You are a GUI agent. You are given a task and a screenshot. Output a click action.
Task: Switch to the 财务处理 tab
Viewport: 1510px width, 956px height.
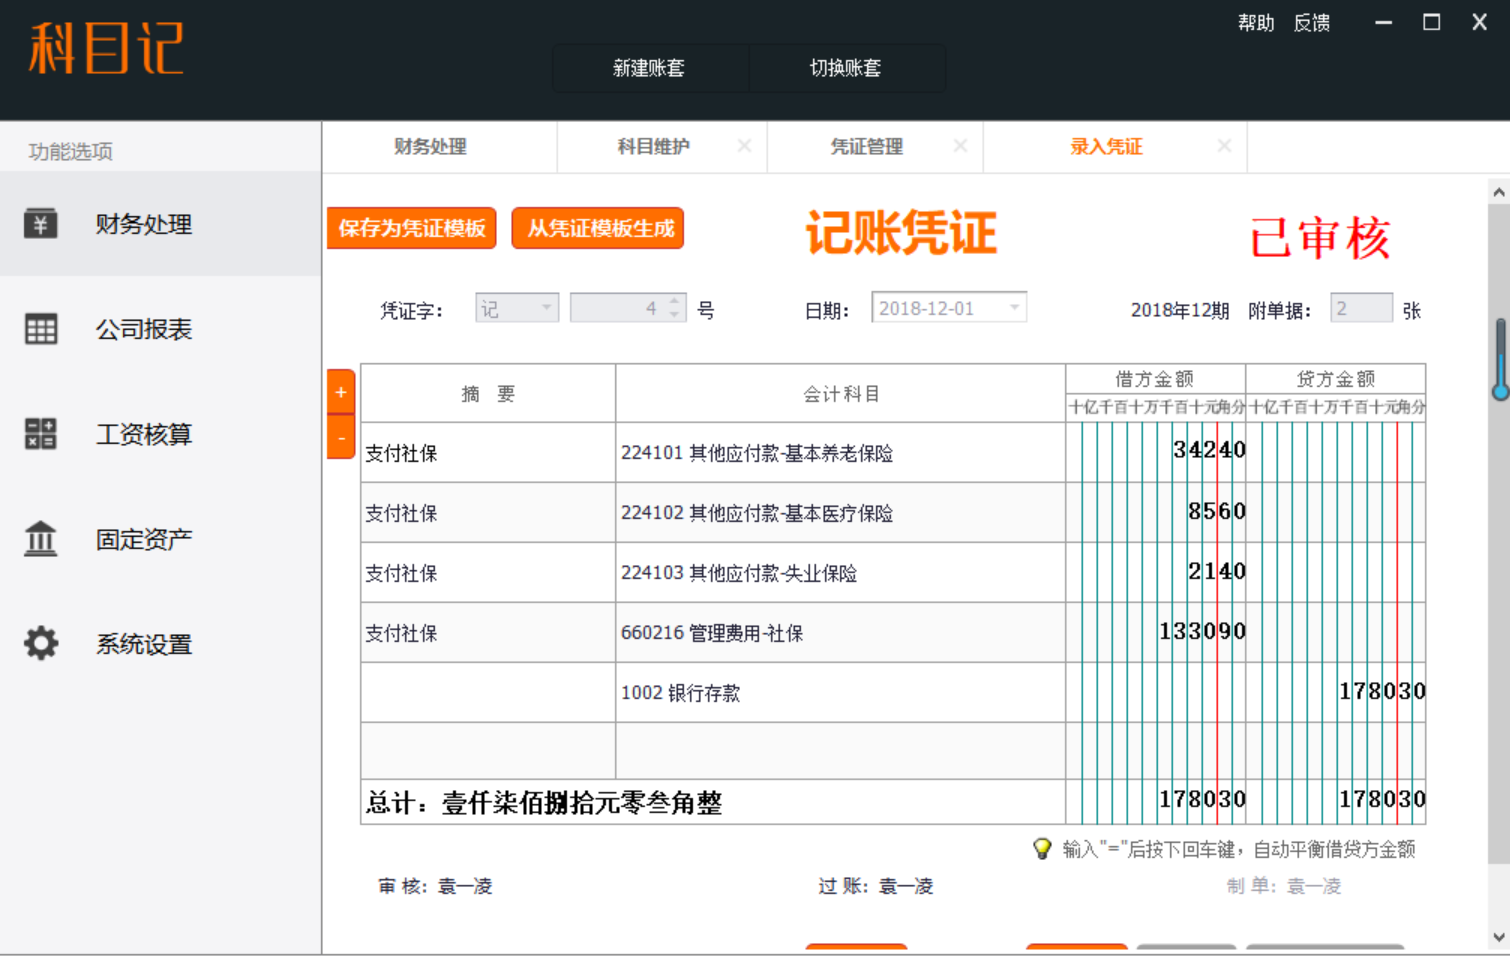pyautogui.click(x=430, y=147)
